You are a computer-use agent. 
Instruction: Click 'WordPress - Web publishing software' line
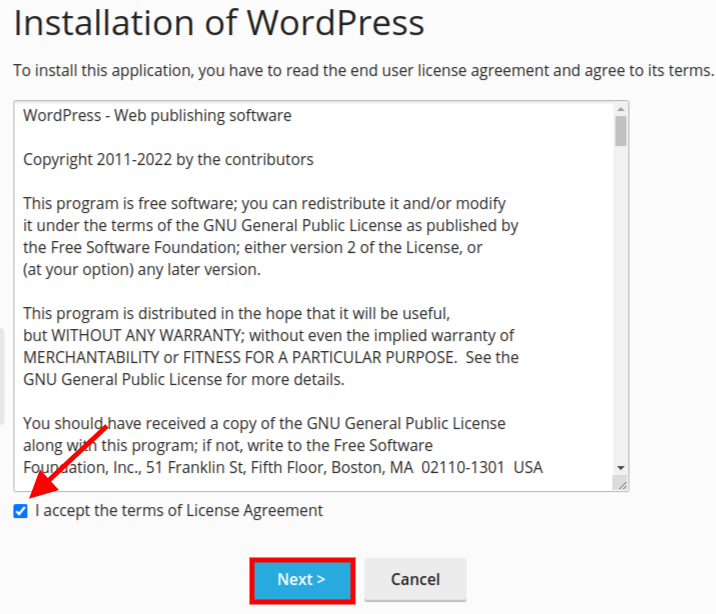158,115
